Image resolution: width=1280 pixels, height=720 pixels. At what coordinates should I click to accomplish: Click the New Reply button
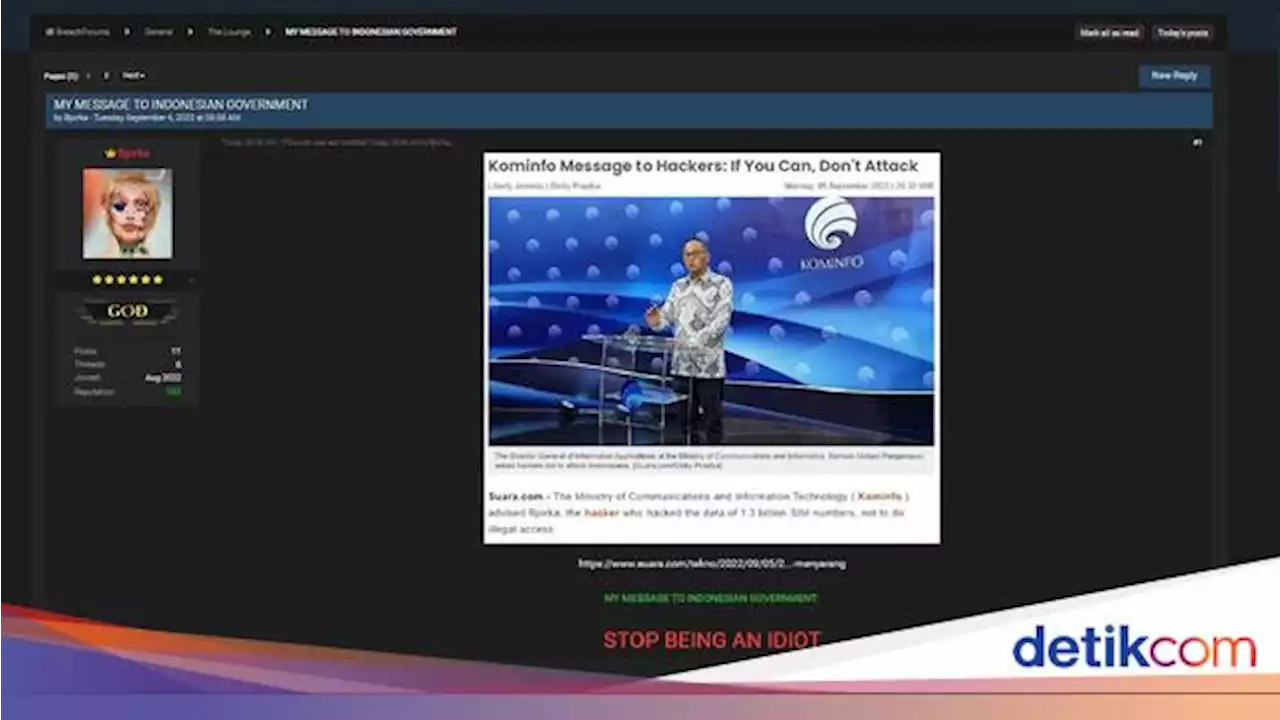[1174, 76]
